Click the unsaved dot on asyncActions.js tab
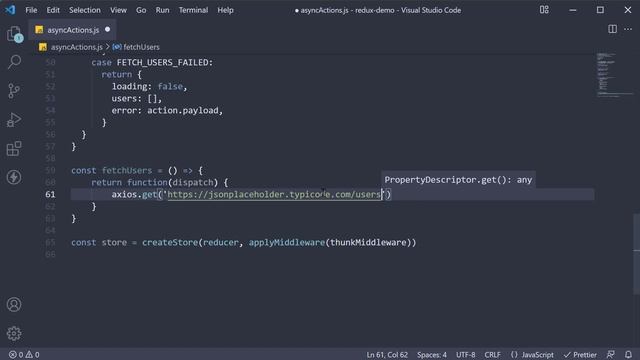 107,29
